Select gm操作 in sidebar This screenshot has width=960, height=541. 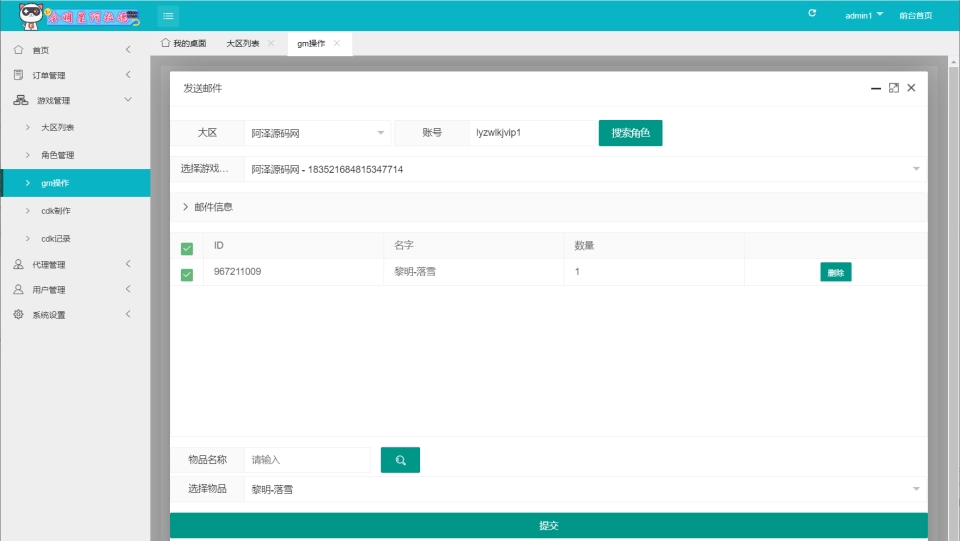pyautogui.click(x=75, y=183)
